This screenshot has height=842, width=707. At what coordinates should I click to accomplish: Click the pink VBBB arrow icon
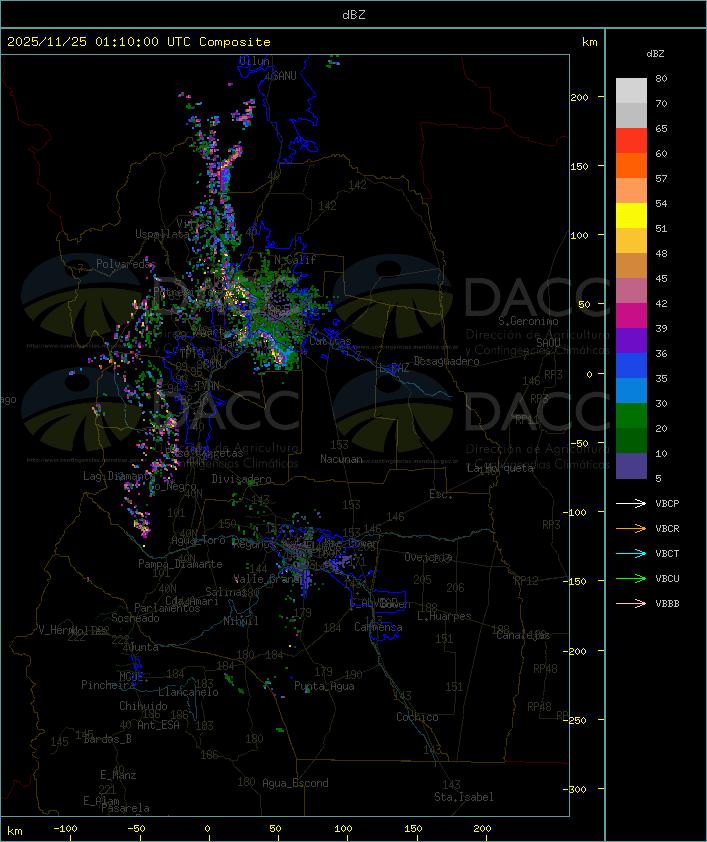click(x=631, y=603)
